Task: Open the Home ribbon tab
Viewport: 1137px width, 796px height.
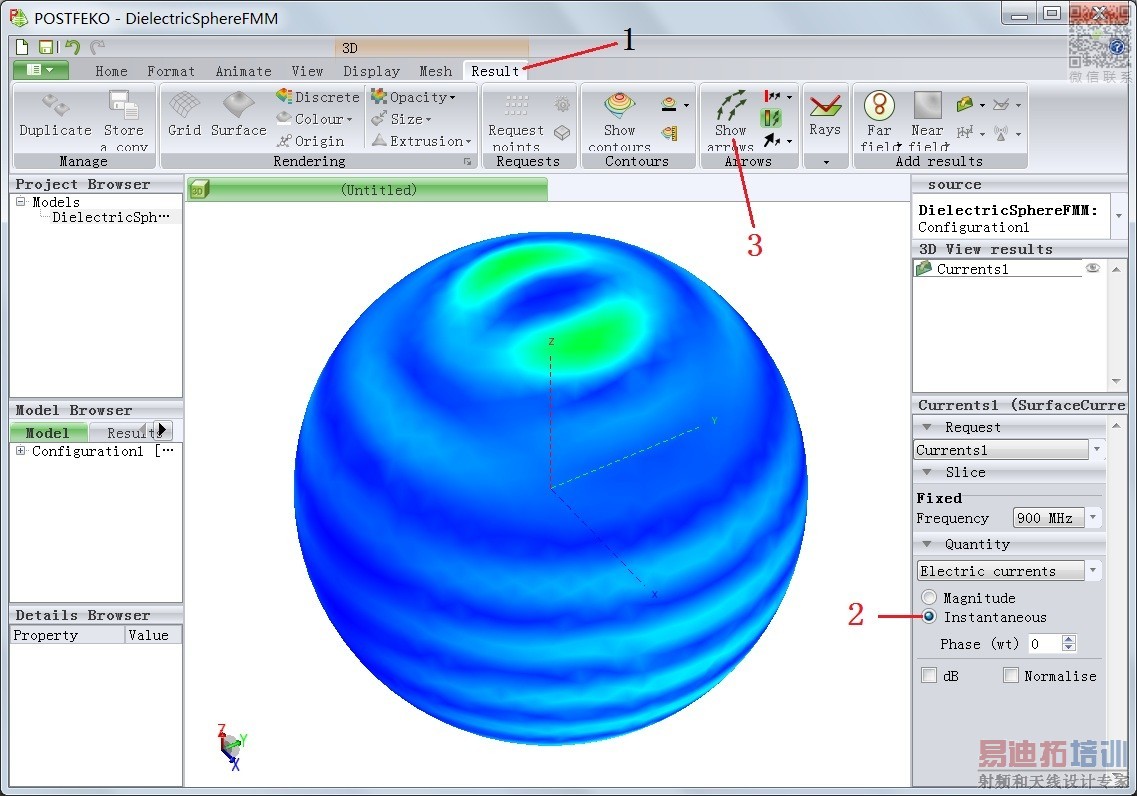Action: coord(112,71)
